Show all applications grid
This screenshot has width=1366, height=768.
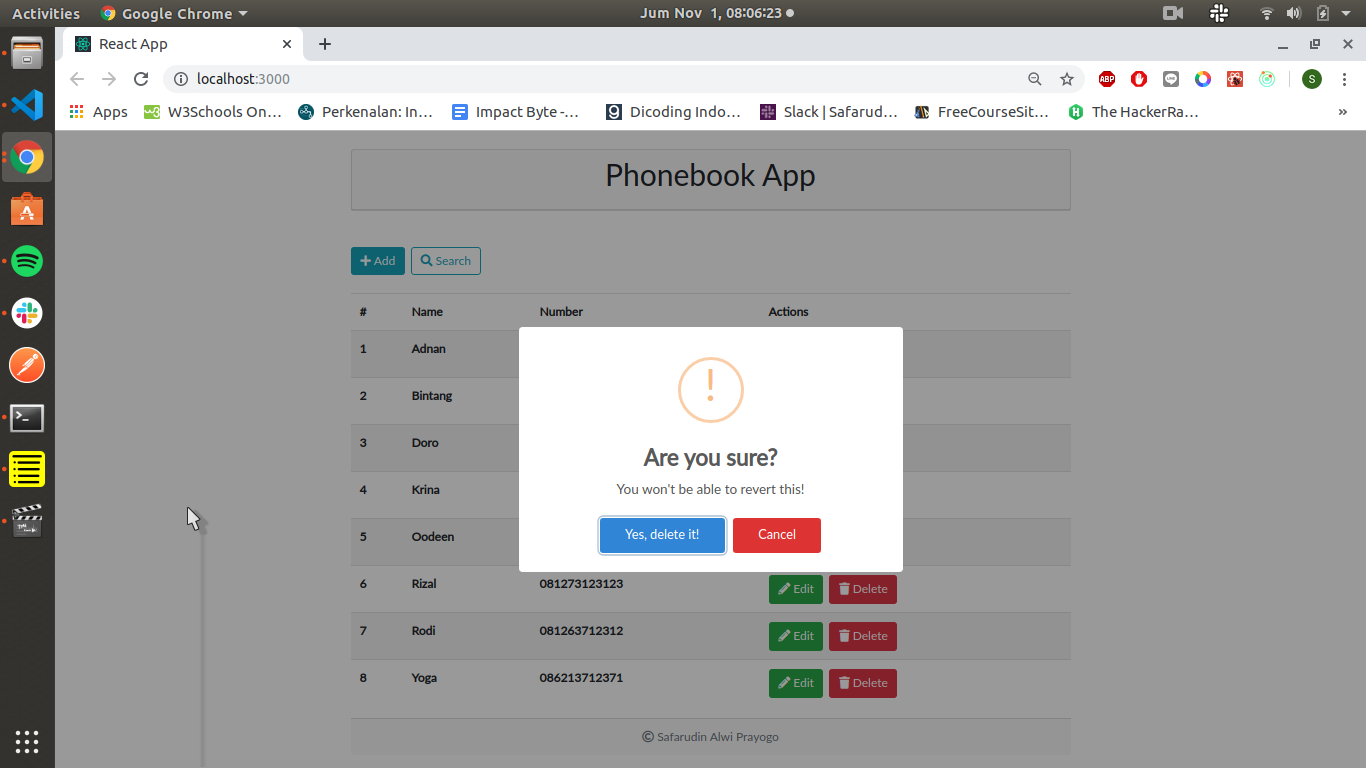pyautogui.click(x=27, y=741)
